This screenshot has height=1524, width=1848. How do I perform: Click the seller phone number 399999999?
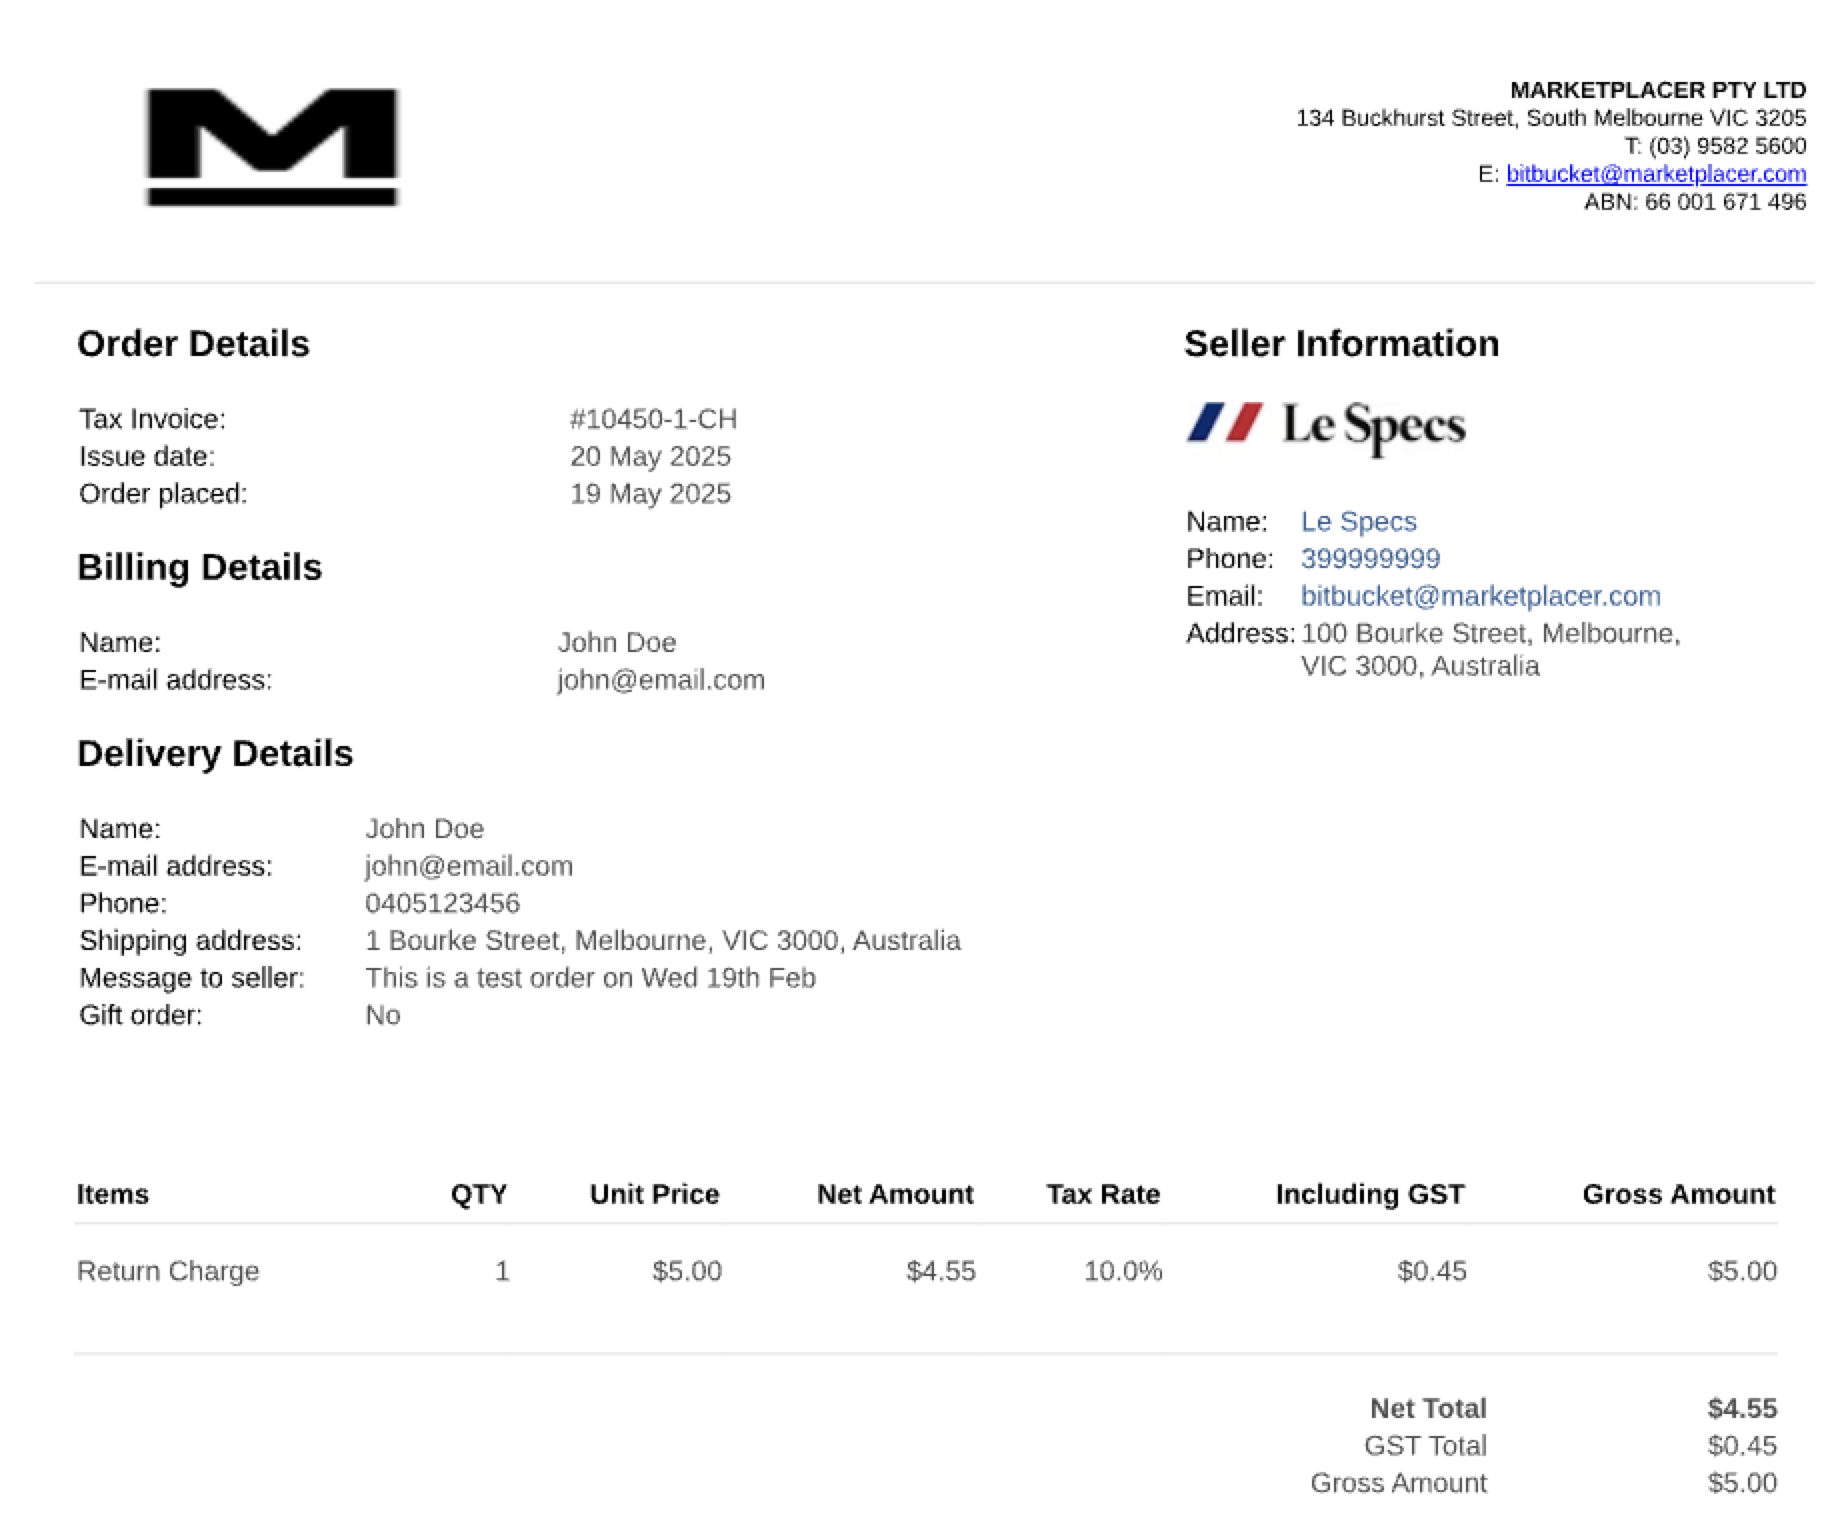point(1370,558)
